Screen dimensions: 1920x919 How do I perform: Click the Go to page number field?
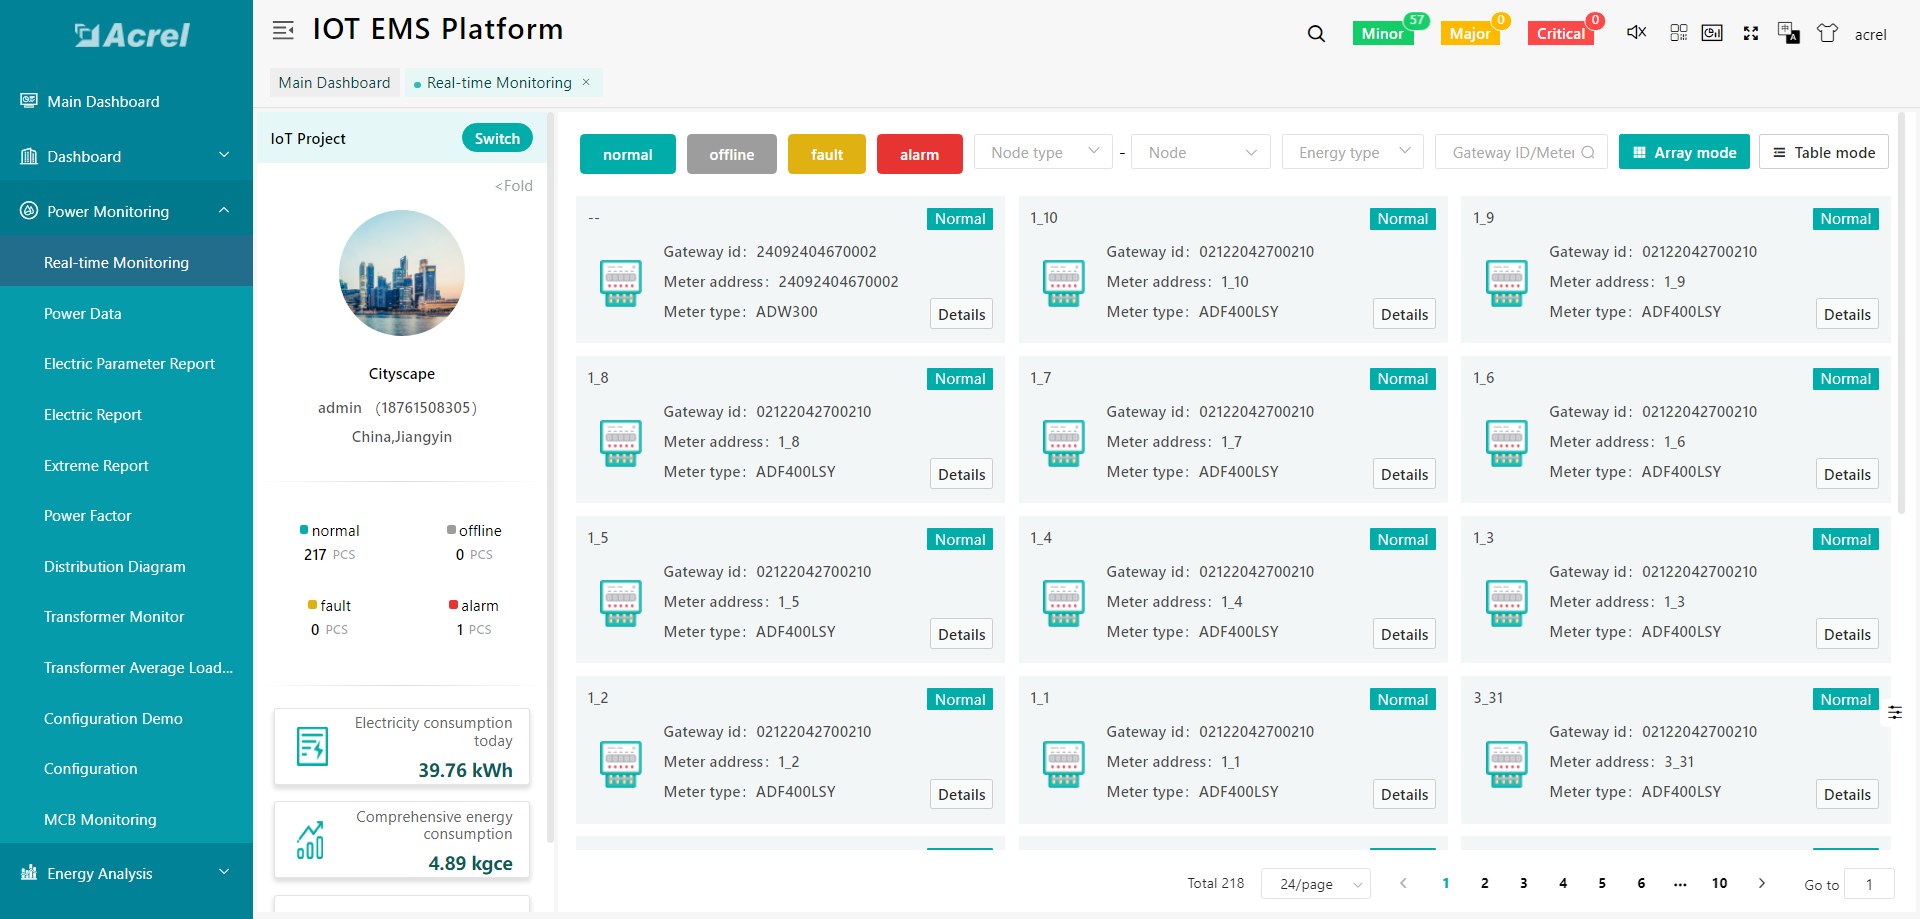[x=1869, y=884]
